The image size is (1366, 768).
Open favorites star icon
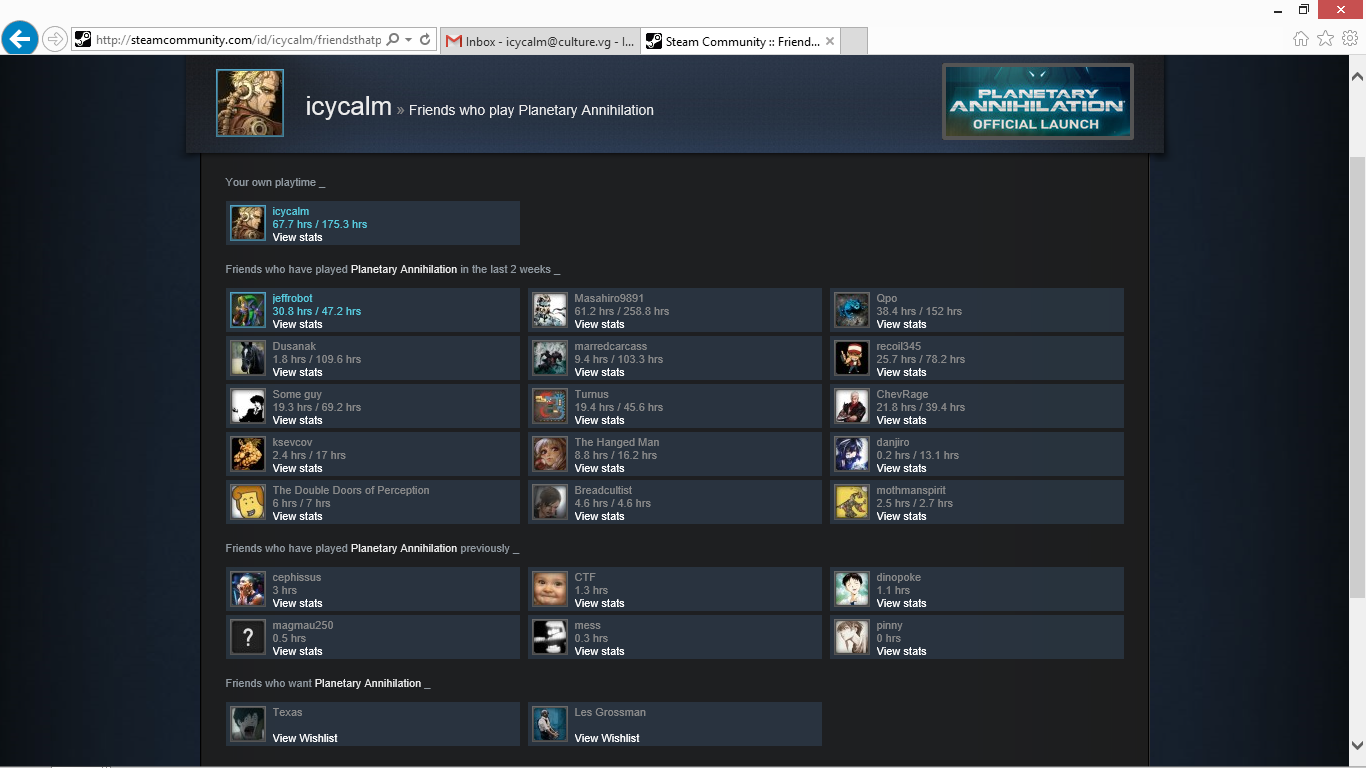click(1325, 39)
